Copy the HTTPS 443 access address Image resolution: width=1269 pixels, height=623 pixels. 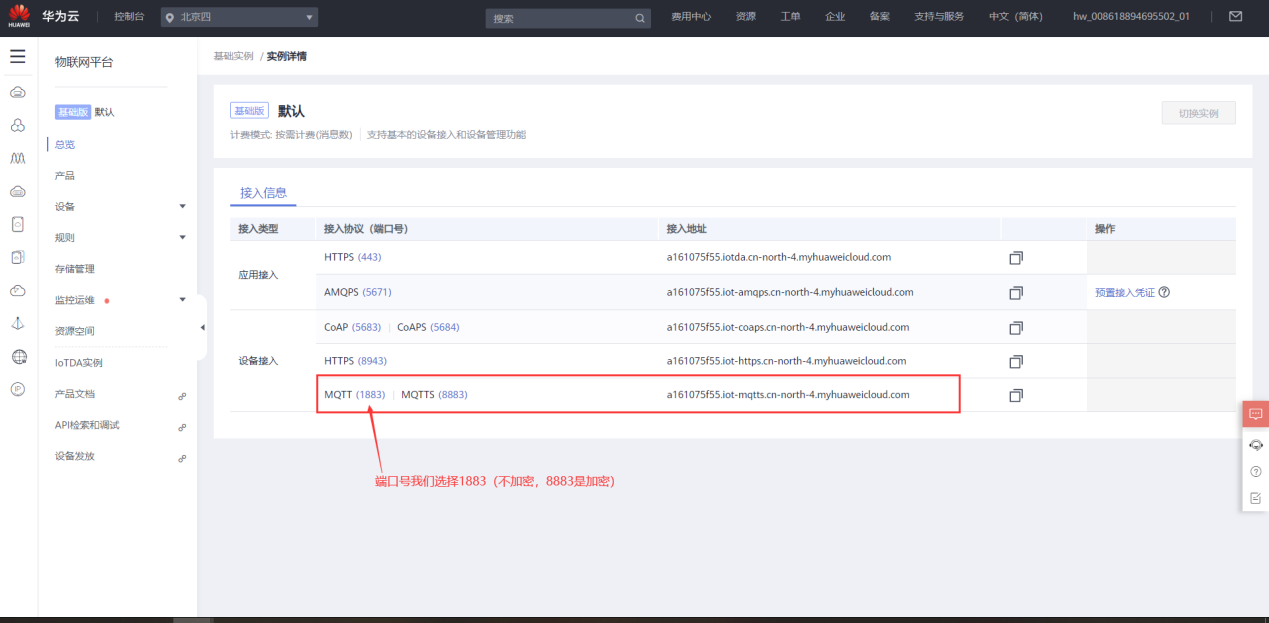click(1016, 258)
